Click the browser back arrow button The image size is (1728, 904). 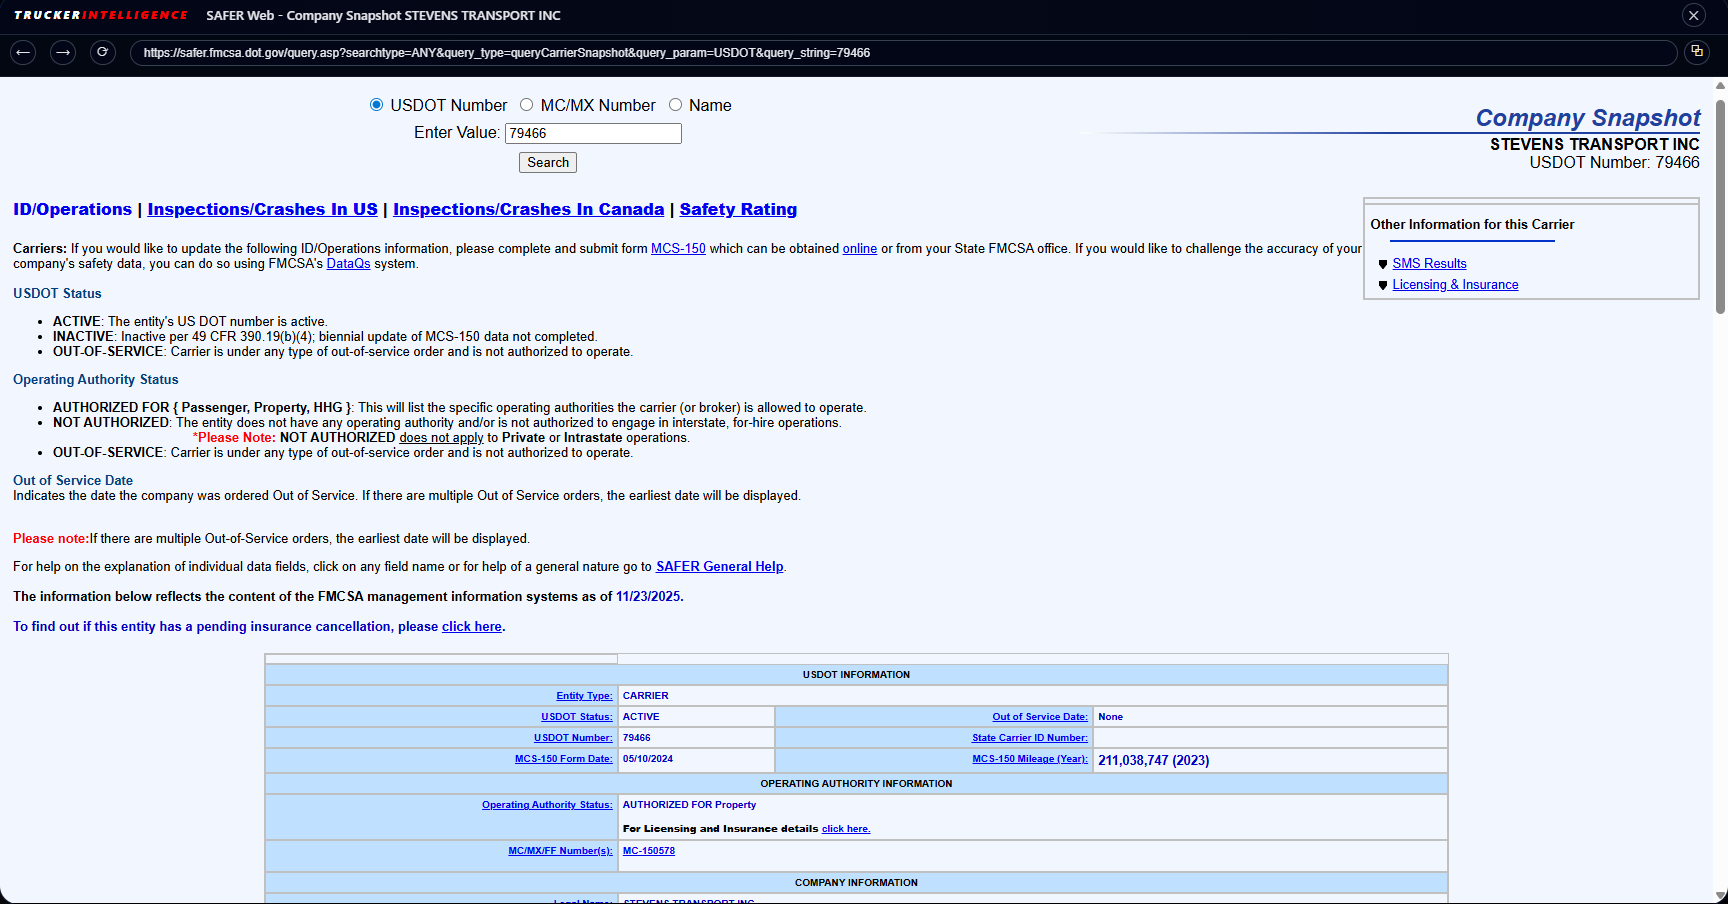pos(23,52)
